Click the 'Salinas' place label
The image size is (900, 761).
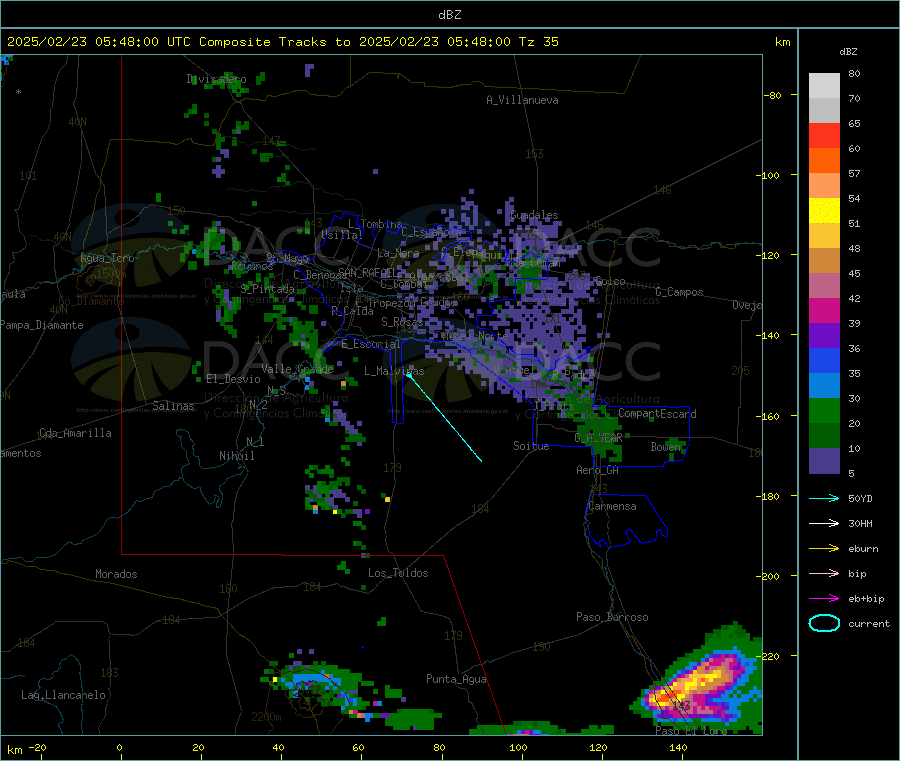point(173,406)
